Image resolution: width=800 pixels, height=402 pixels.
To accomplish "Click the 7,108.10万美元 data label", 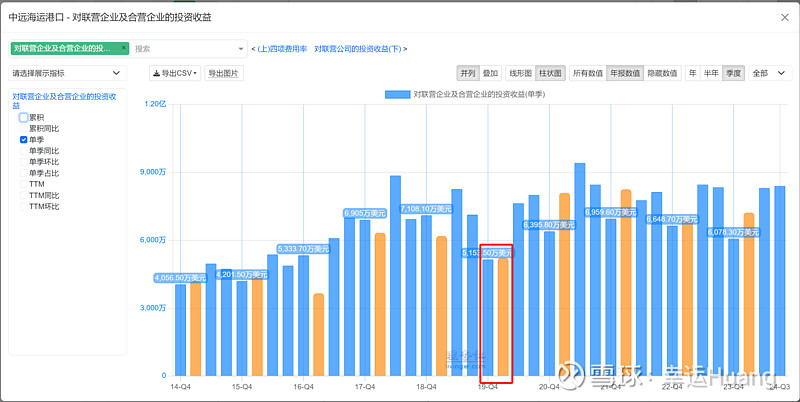I will pyautogui.click(x=426, y=209).
